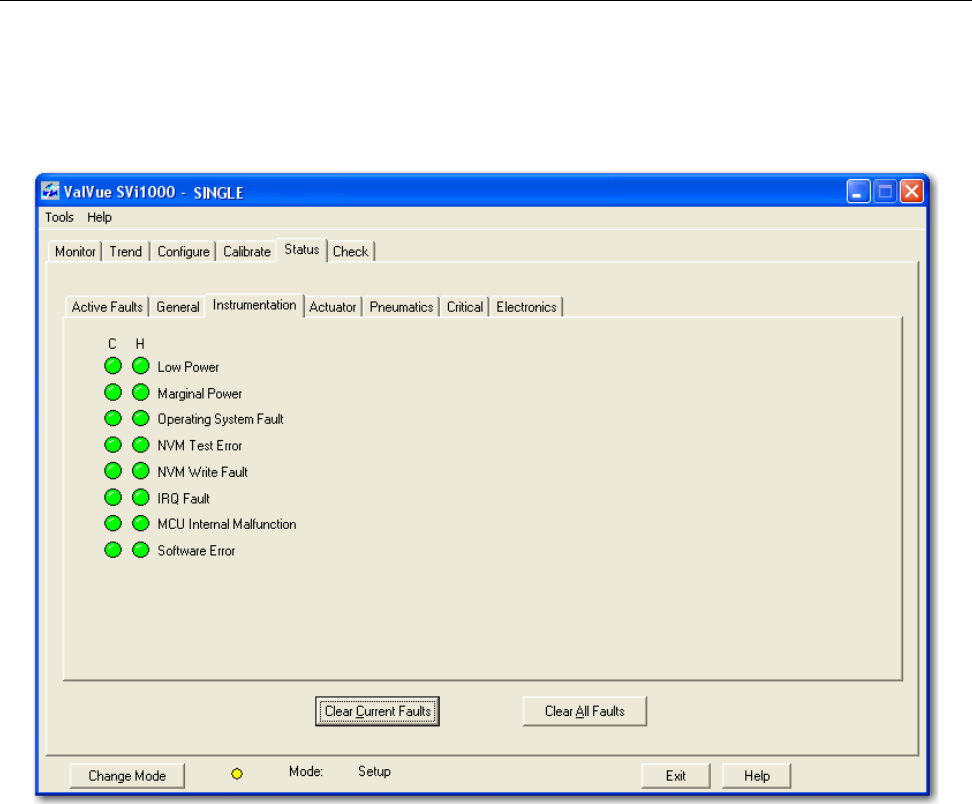The width and height of the screenshot is (972, 804).
Task: Click the H light for Operating System Fault
Action: tap(141, 418)
